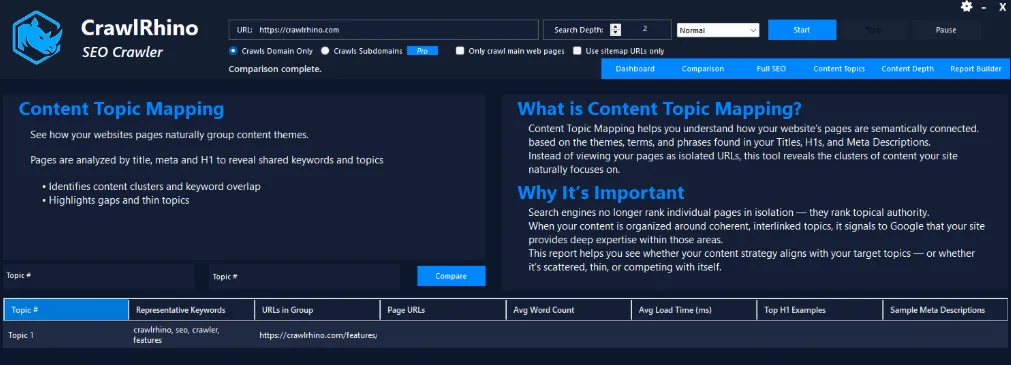
Task: Click https://crawlrhino.com/features/ cell
Action: 318,335
